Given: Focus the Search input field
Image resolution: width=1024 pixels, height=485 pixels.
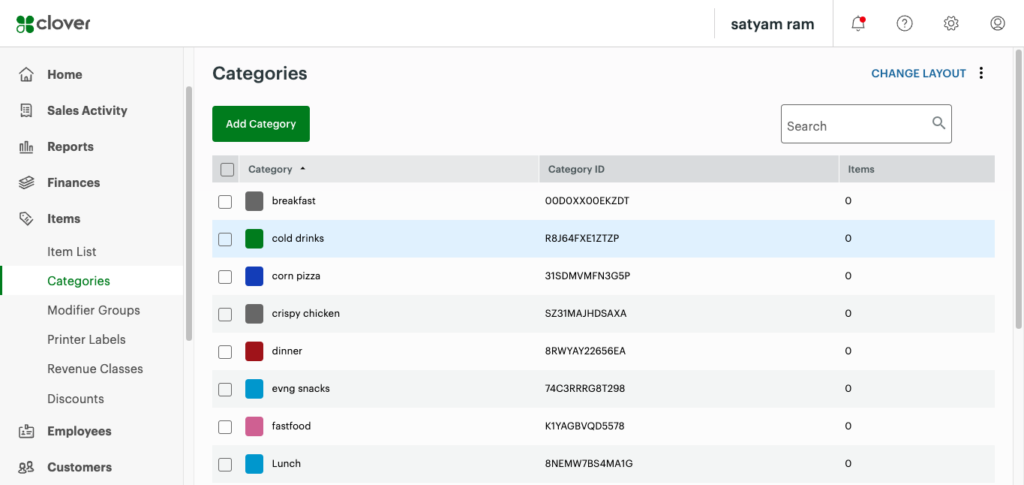Looking at the screenshot, I should (x=855, y=126).
